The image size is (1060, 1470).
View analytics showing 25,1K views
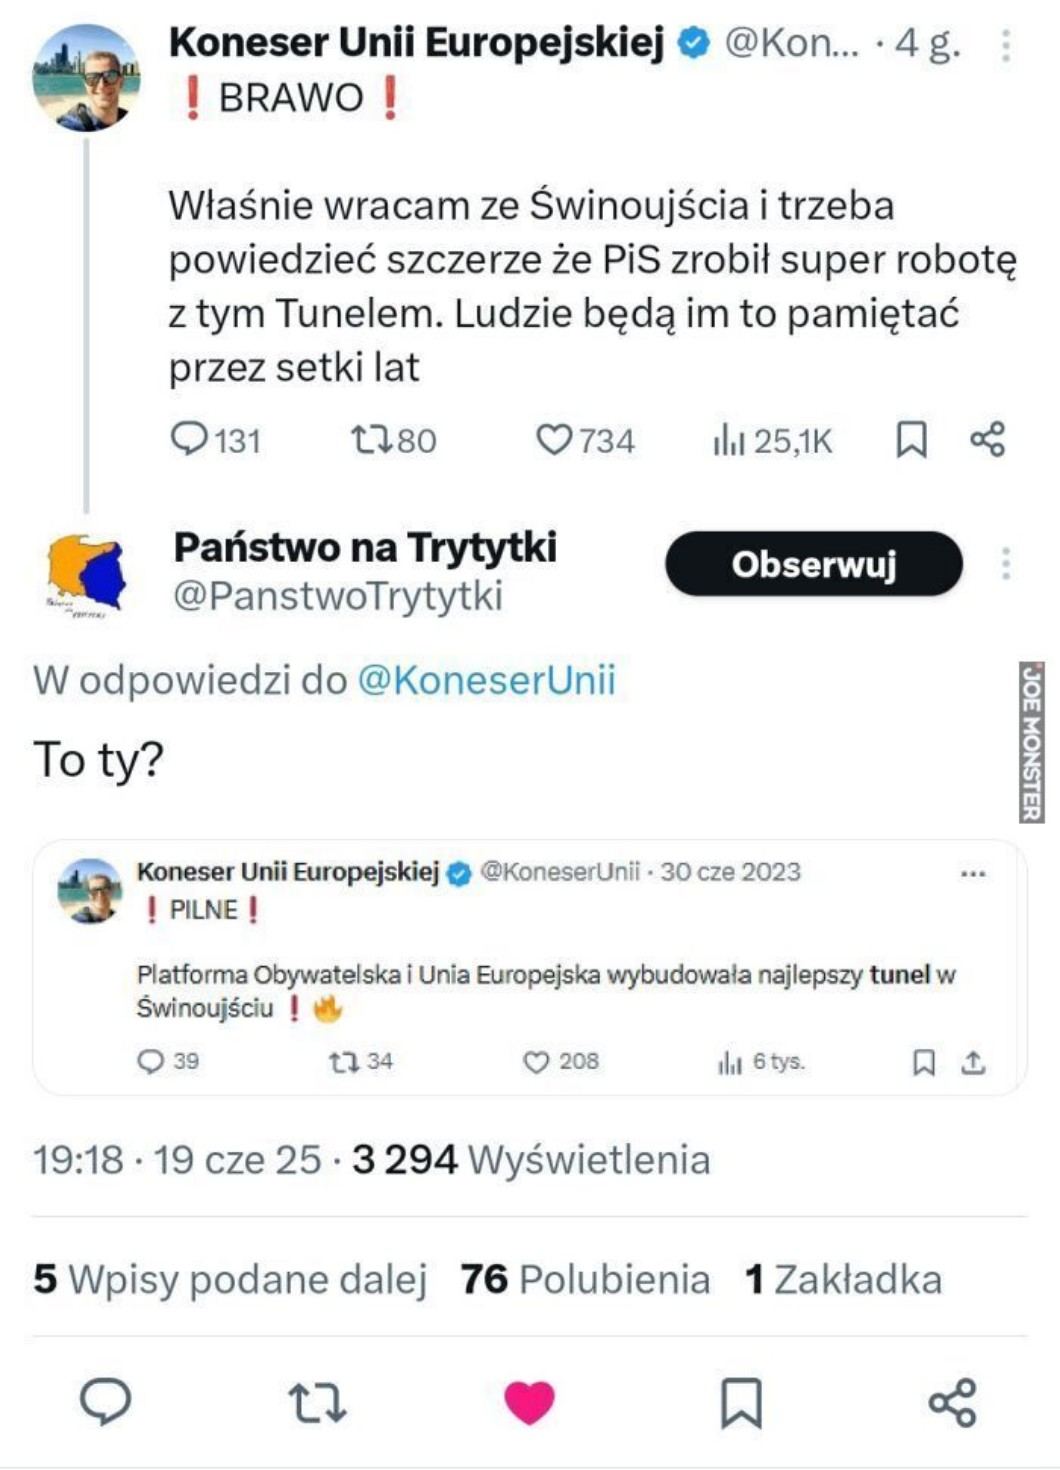coord(772,440)
